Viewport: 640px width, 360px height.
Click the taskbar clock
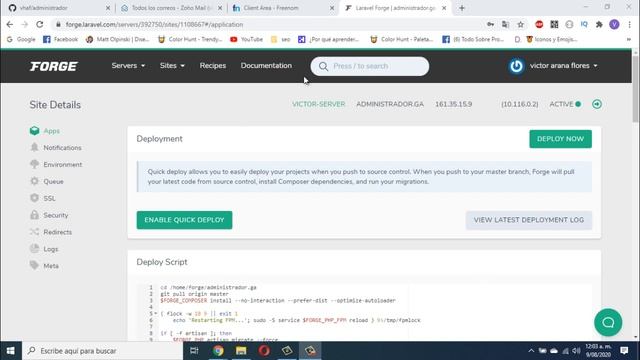coord(598,351)
